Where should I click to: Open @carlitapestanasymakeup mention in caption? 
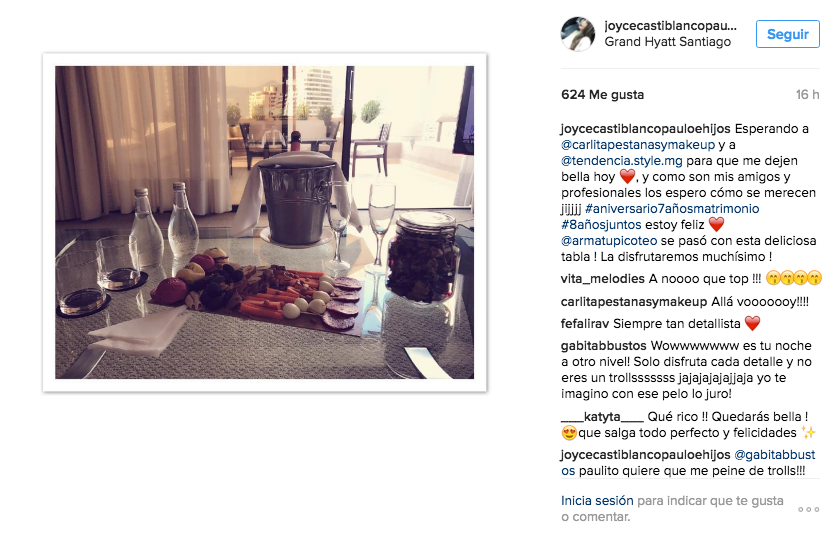click(x=638, y=145)
